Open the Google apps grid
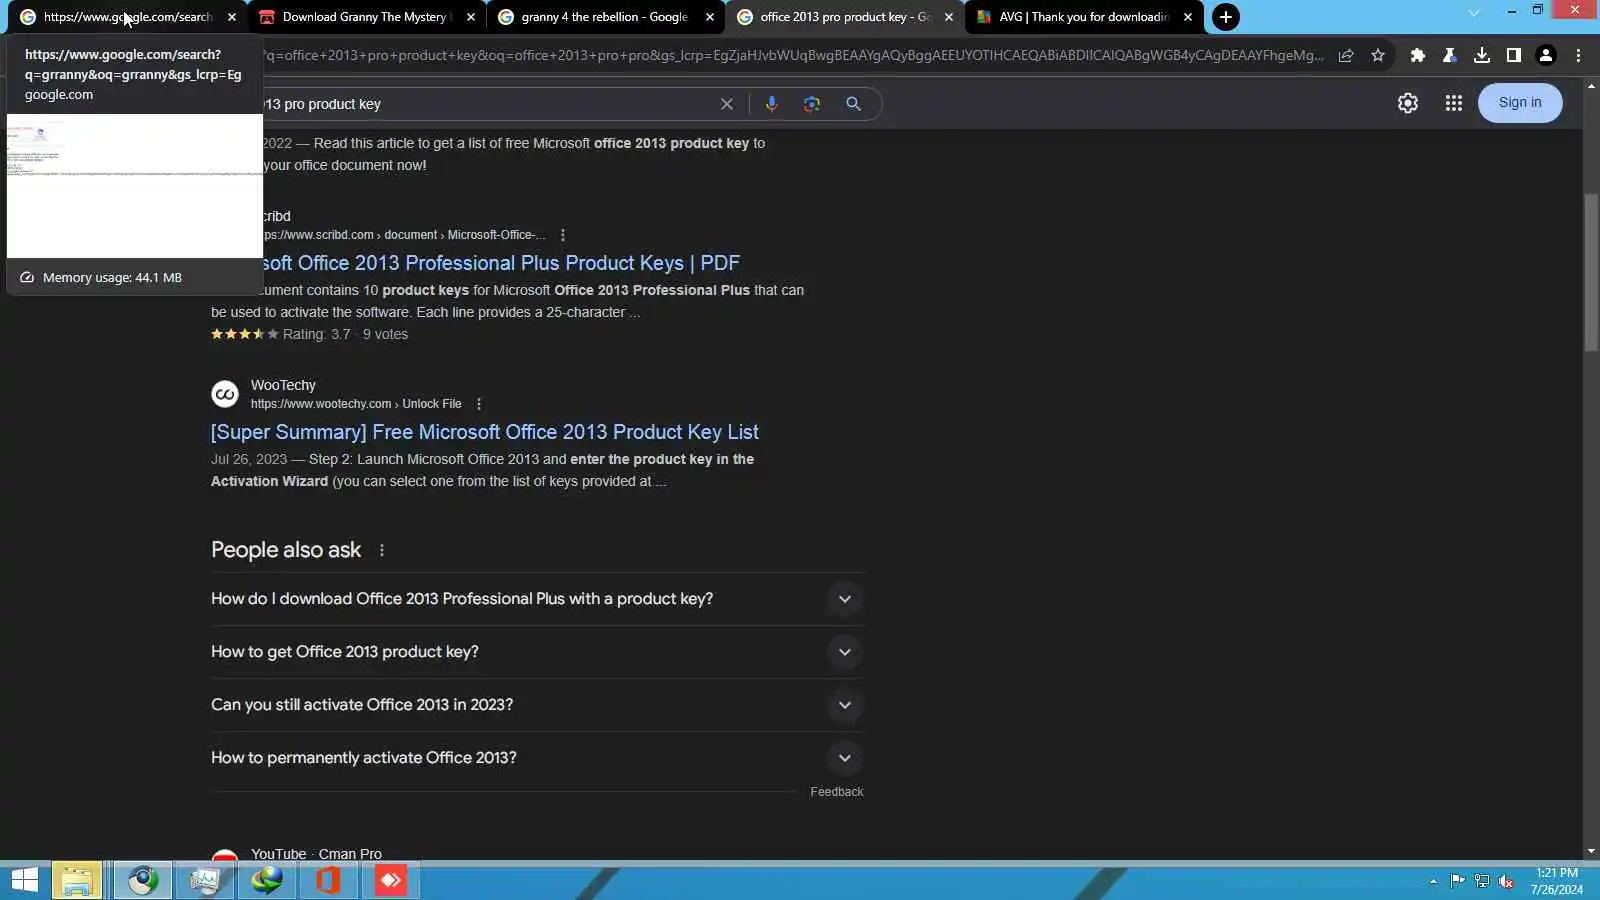The width and height of the screenshot is (1600, 900). [x=1454, y=103]
